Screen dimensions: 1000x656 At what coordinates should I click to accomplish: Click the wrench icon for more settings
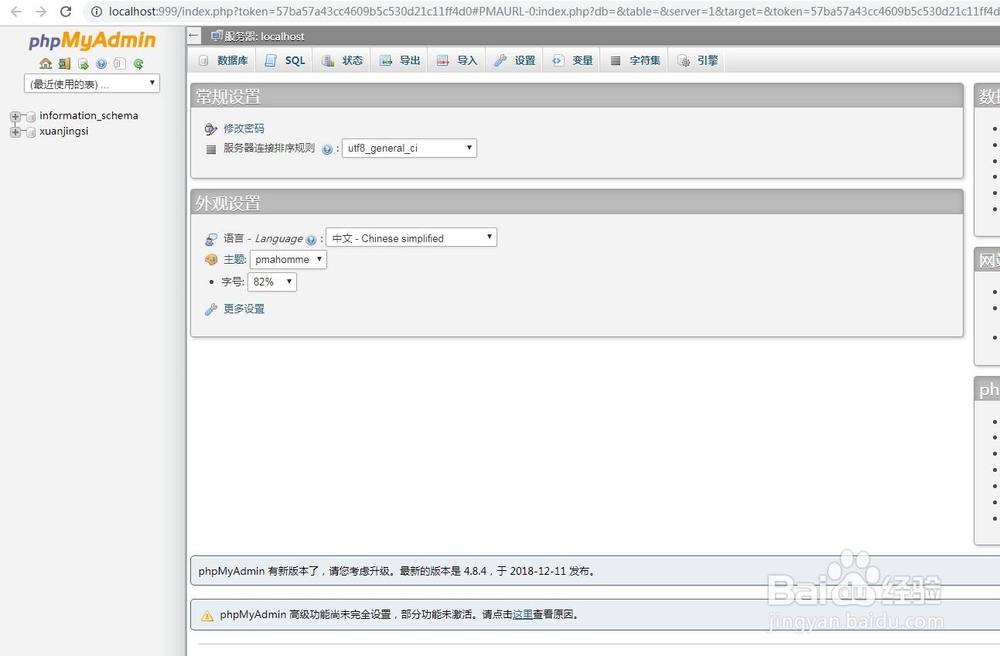pyautogui.click(x=211, y=309)
